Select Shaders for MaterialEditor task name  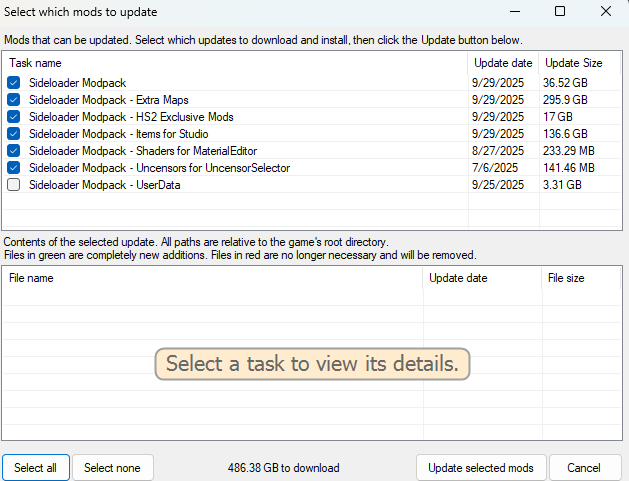pyautogui.click(x=143, y=151)
